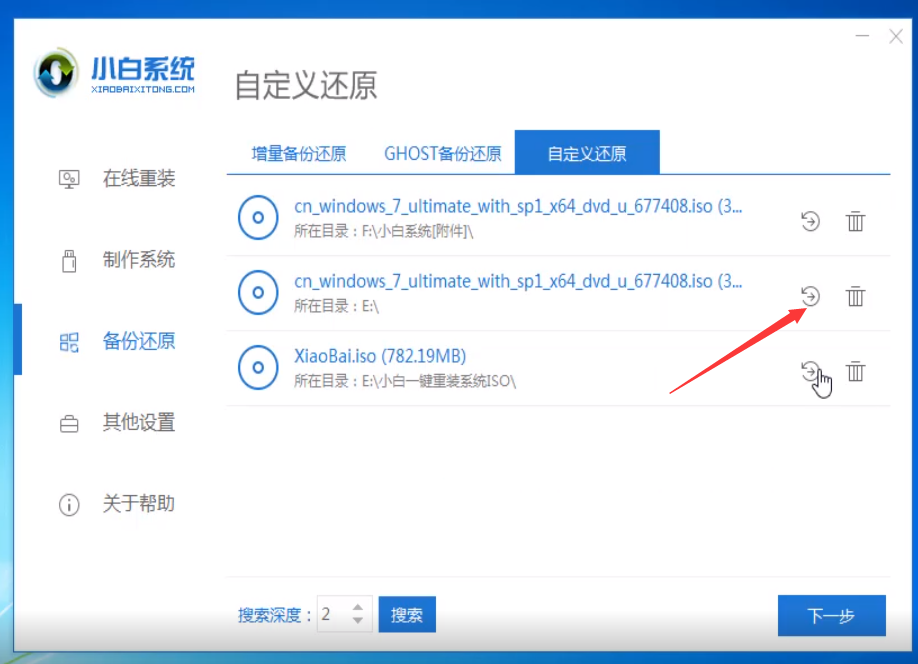
Task: Open 其他设置 in sidebar
Action: click(x=138, y=422)
